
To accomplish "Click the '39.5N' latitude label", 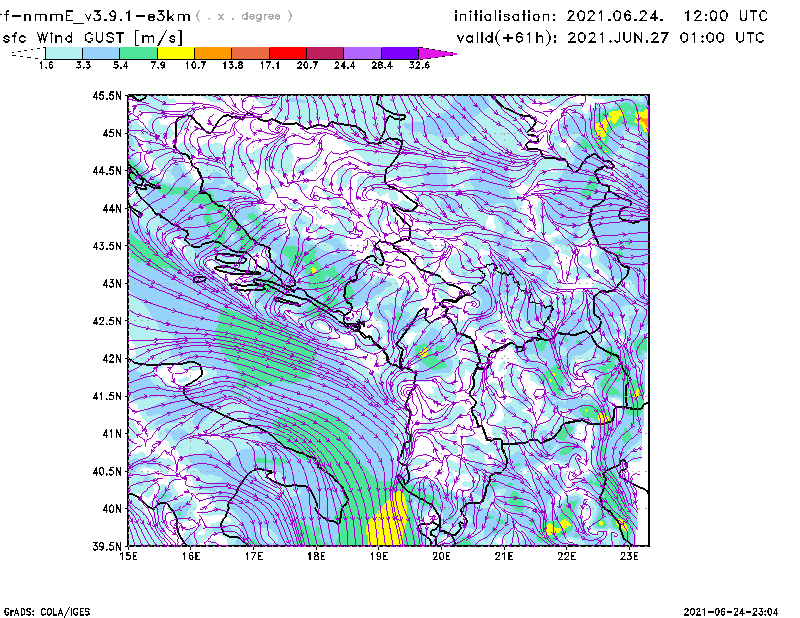I will (107, 546).
